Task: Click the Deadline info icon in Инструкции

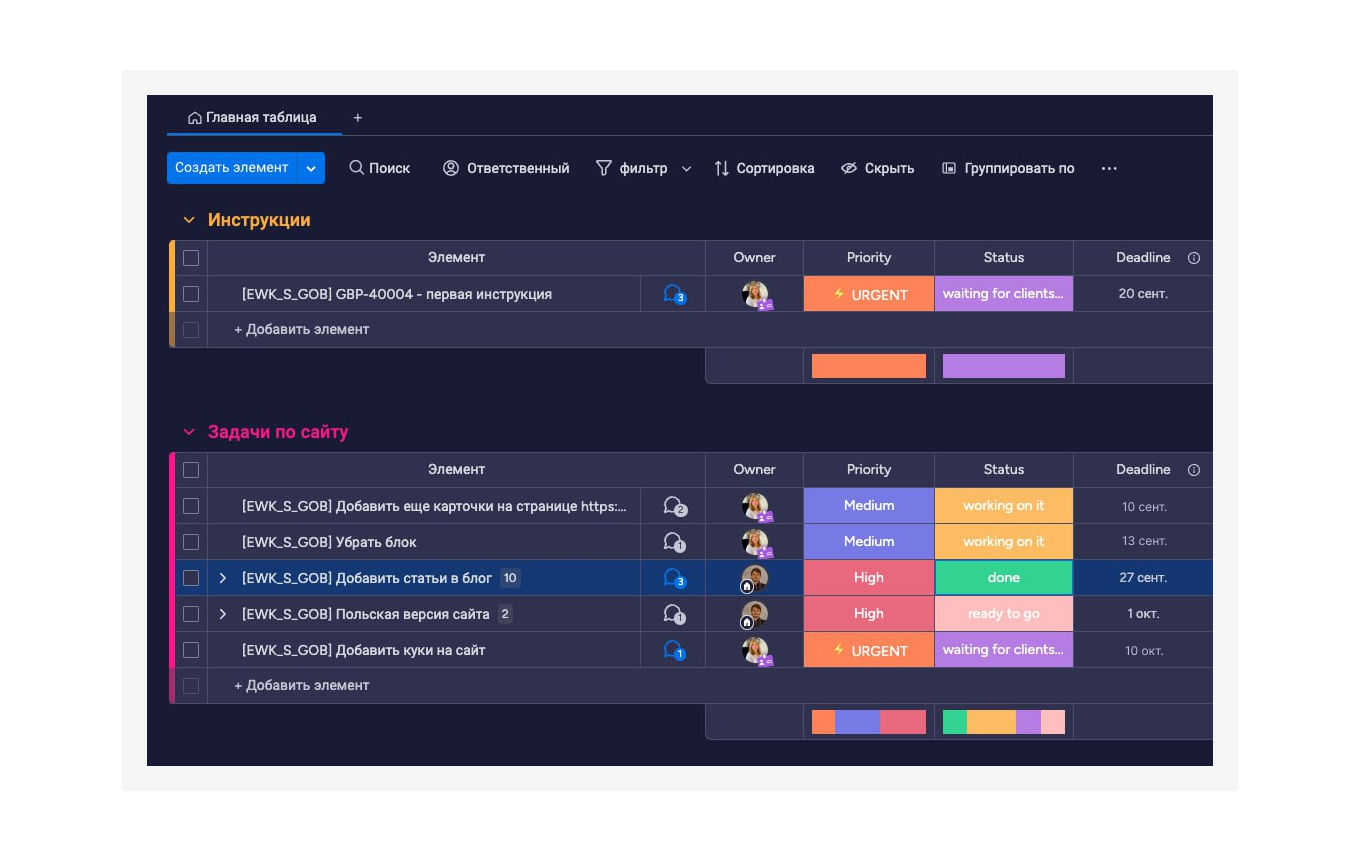Action: pyautogui.click(x=1193, y=258)
